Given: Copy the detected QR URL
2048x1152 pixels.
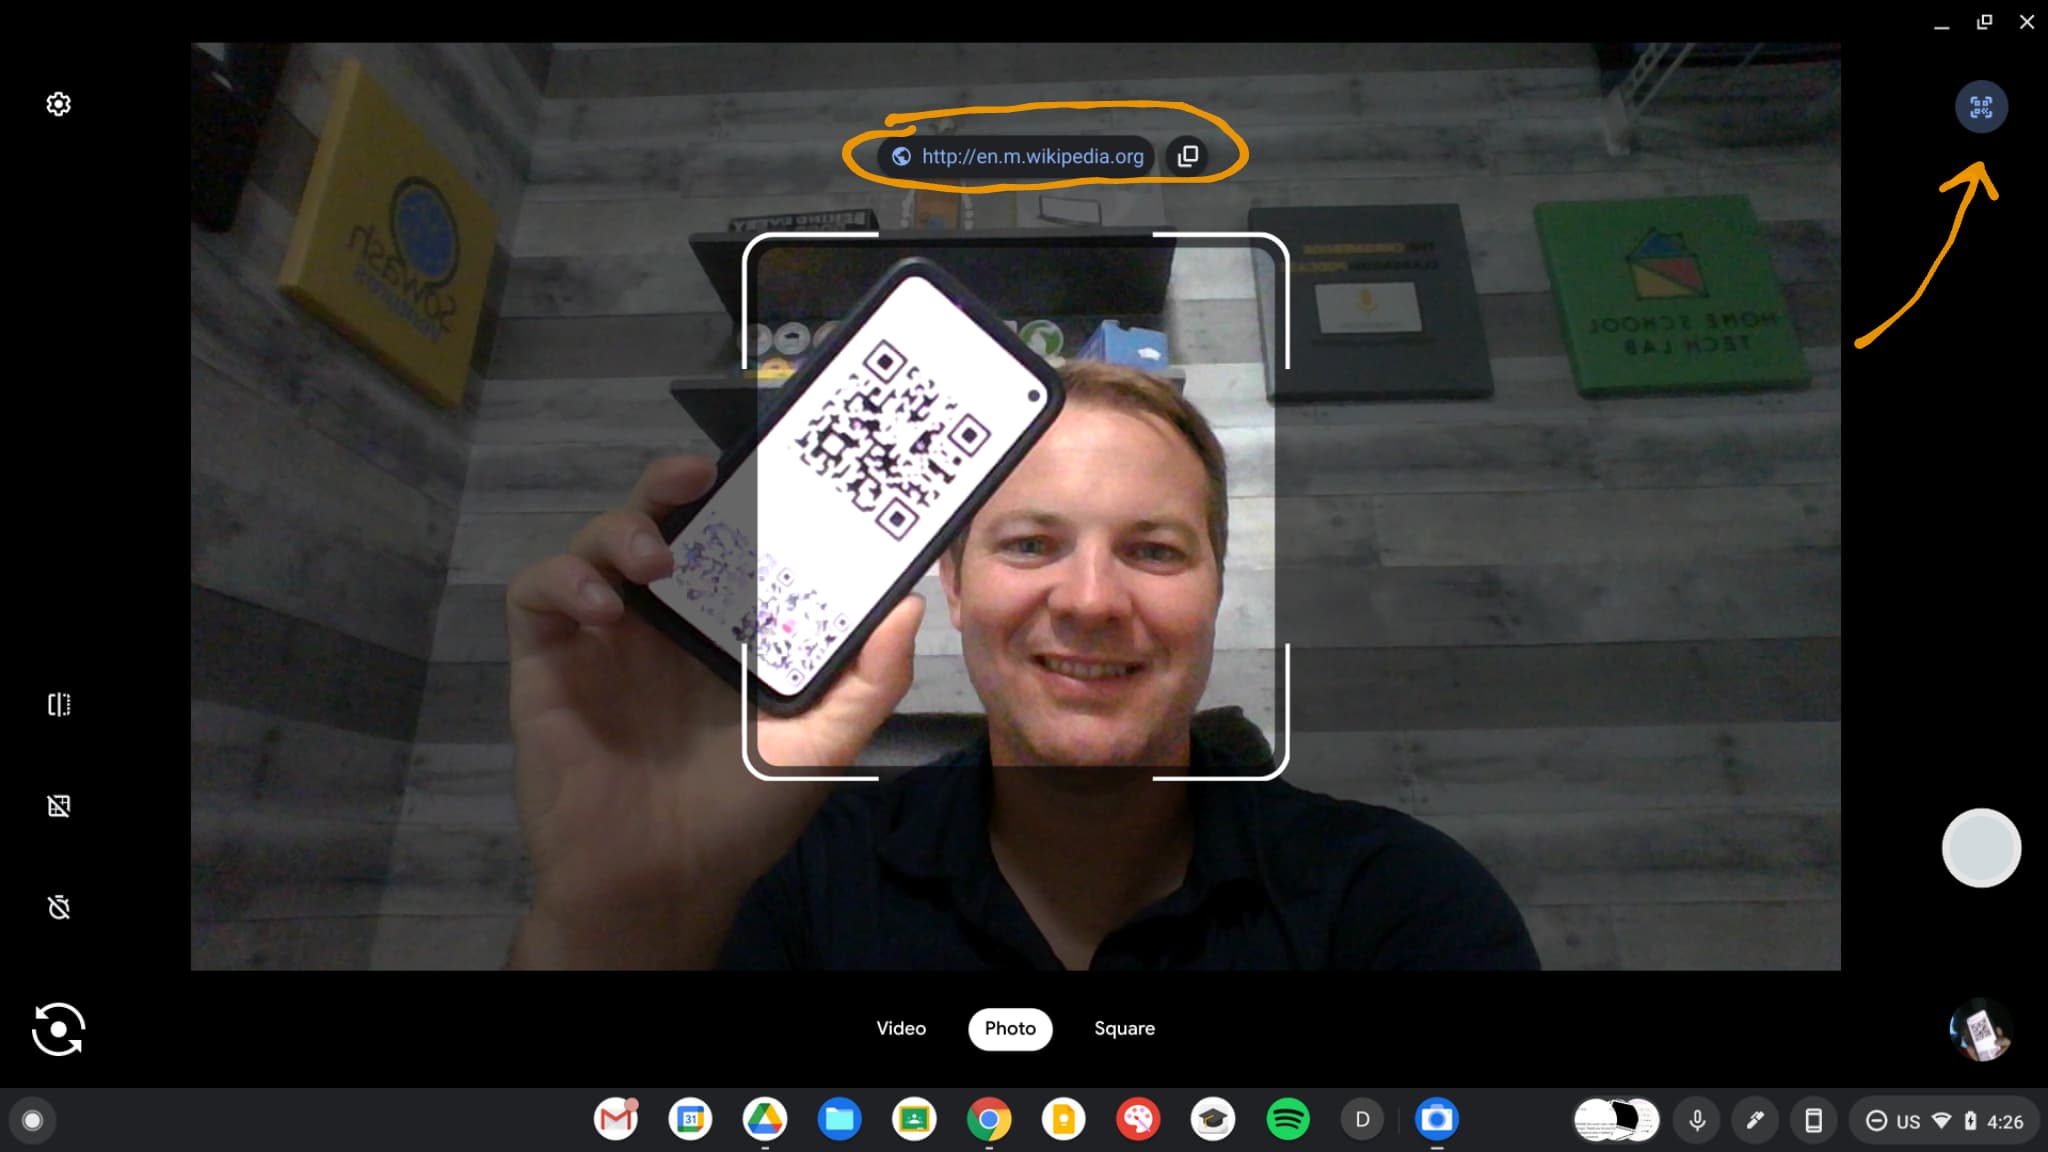Looking at the screenshot, I should pos(1188,156).
